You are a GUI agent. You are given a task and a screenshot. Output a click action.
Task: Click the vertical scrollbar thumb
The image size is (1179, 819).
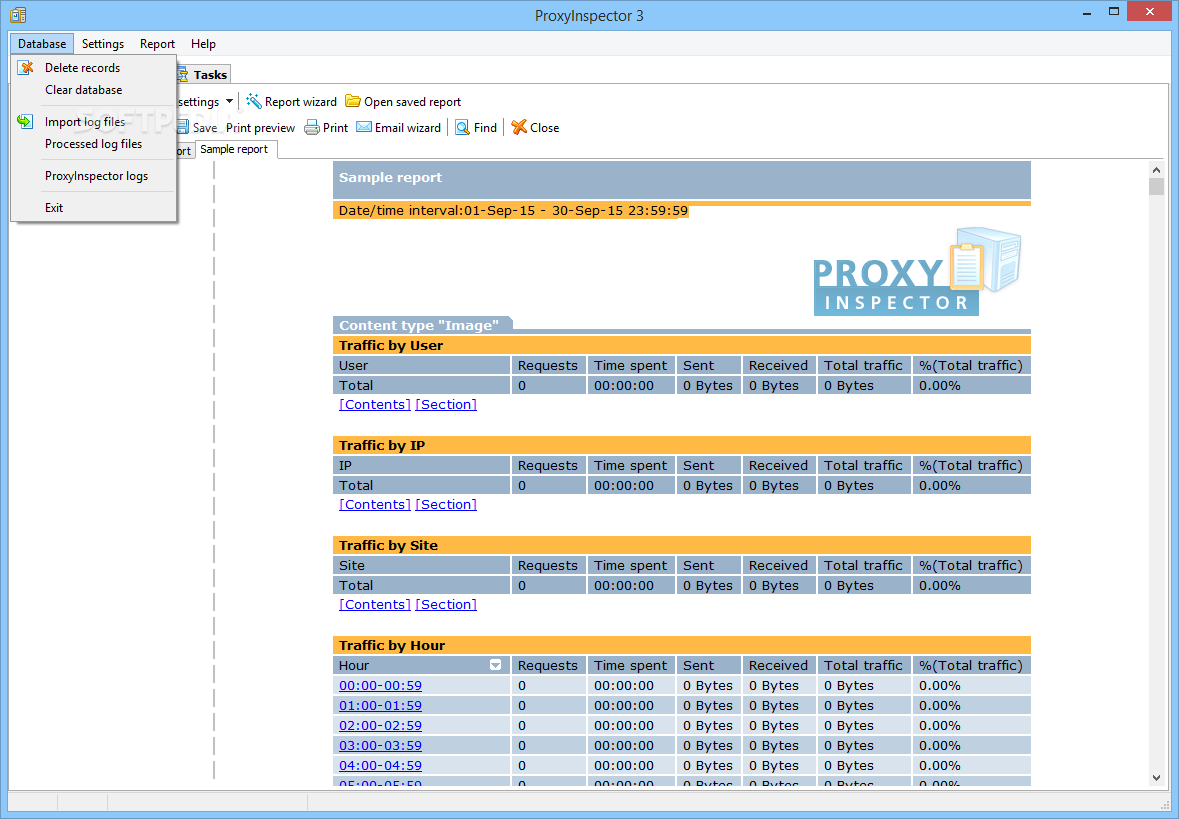pyautogui.click(x=1156, y=187)
